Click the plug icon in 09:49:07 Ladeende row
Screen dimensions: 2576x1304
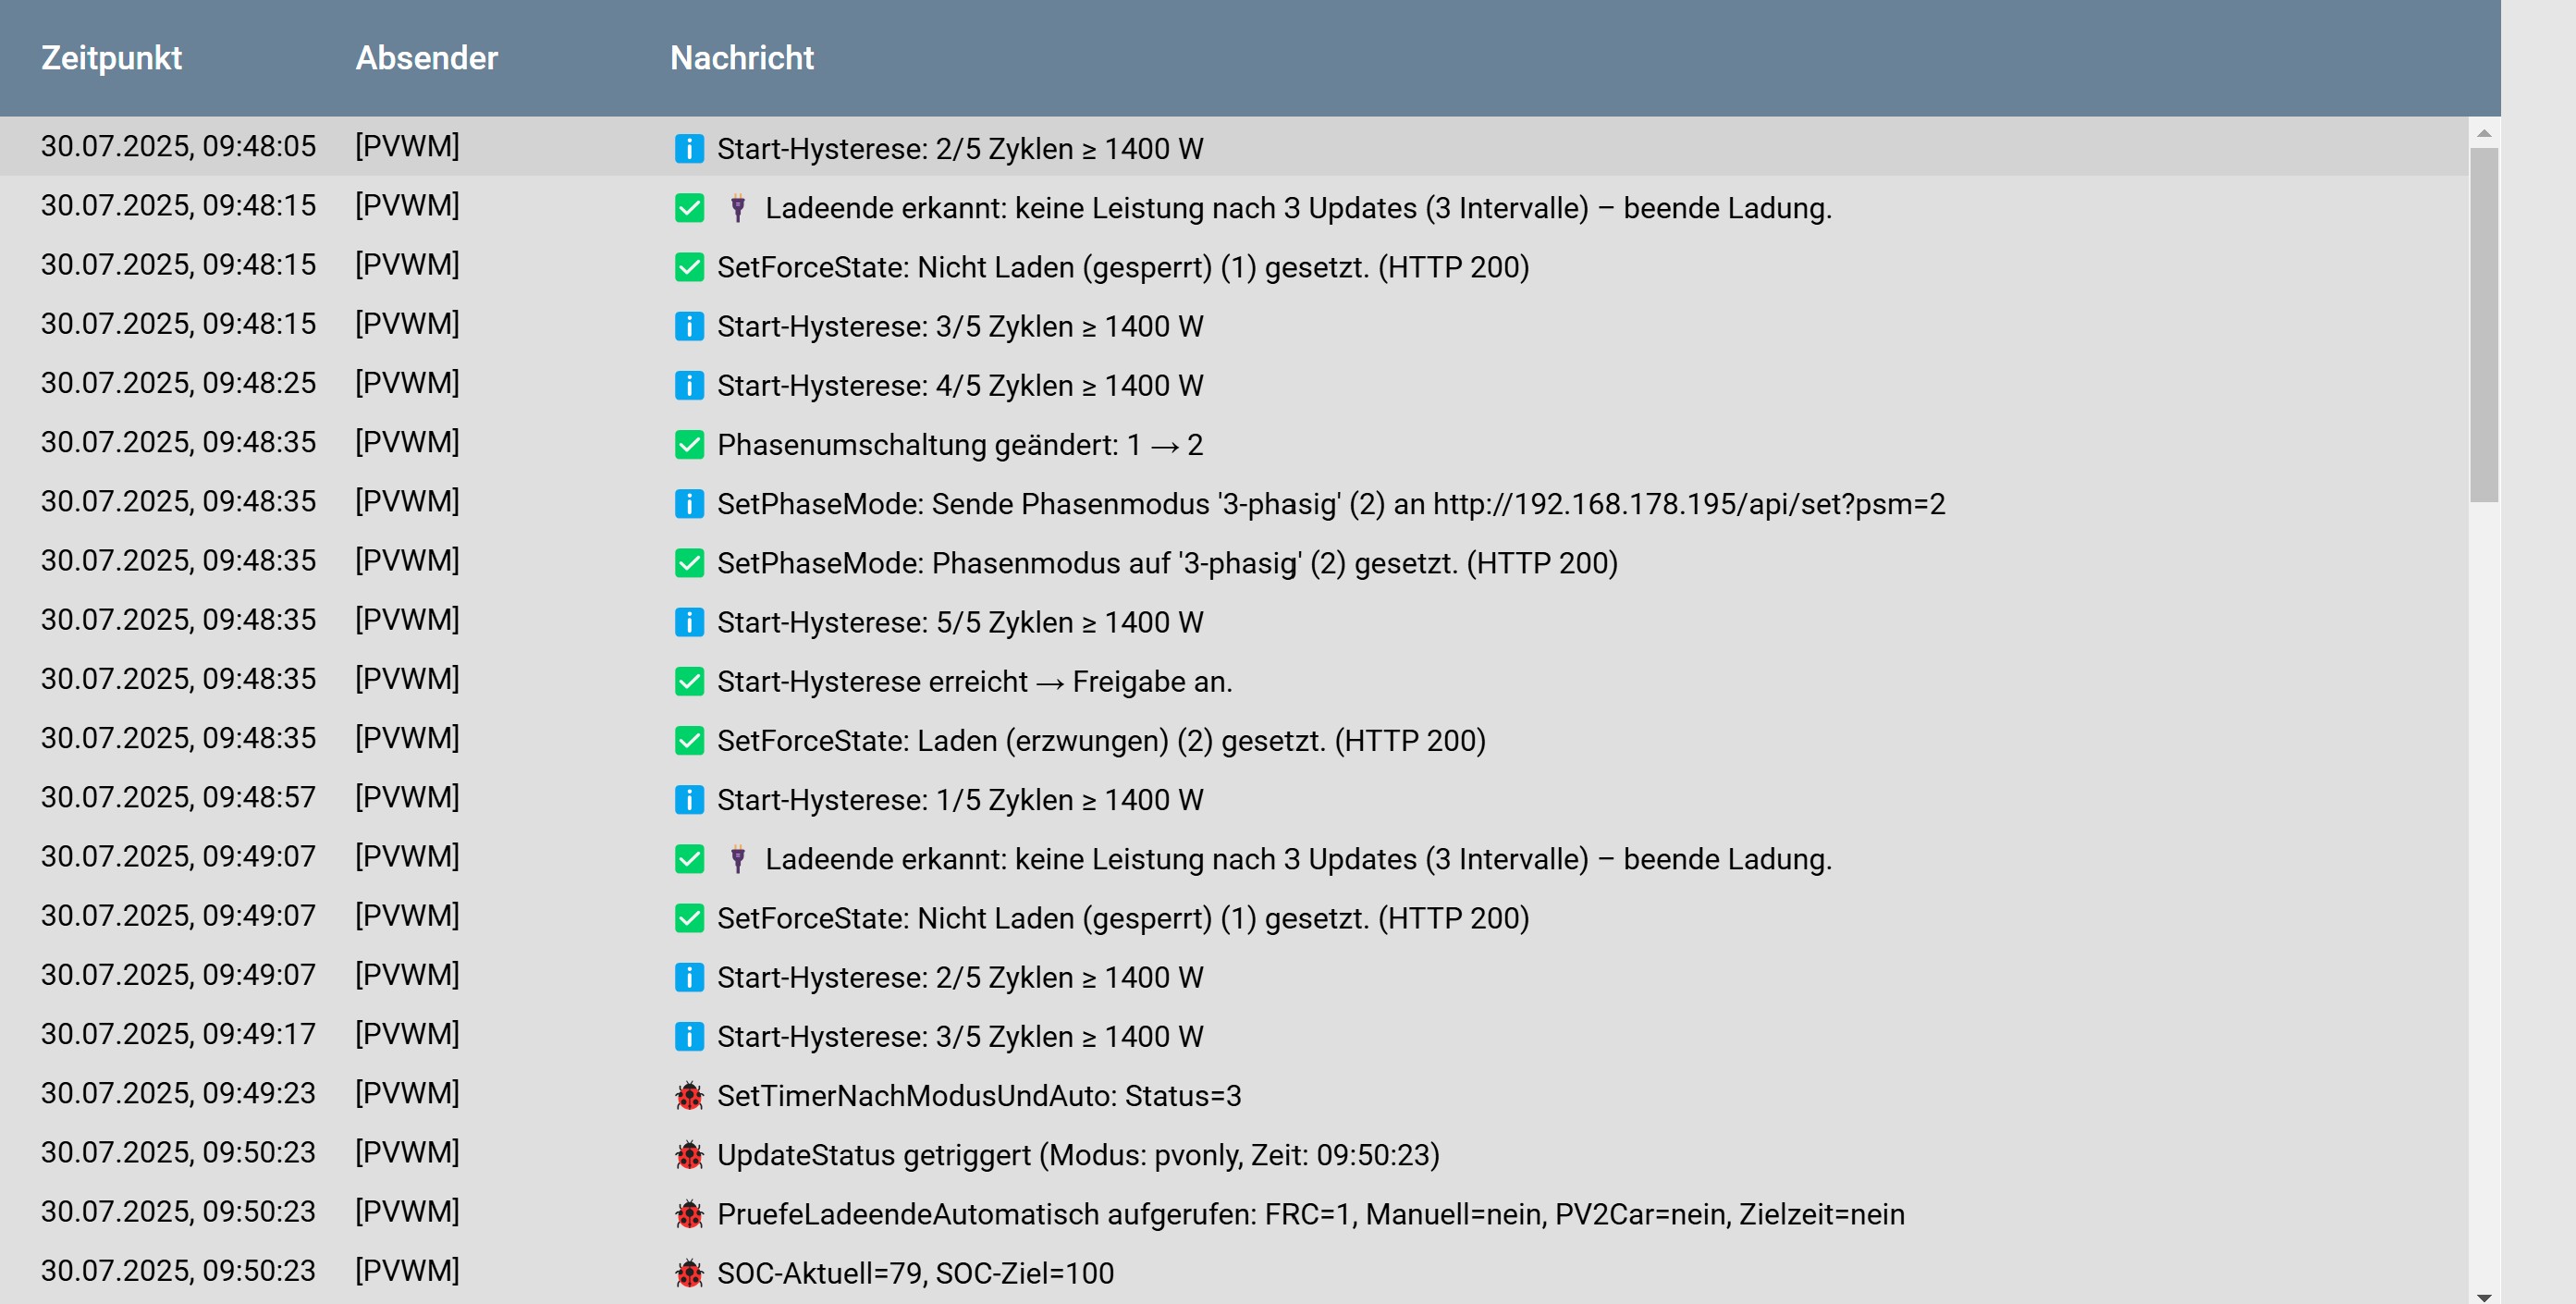click(737, 859)
